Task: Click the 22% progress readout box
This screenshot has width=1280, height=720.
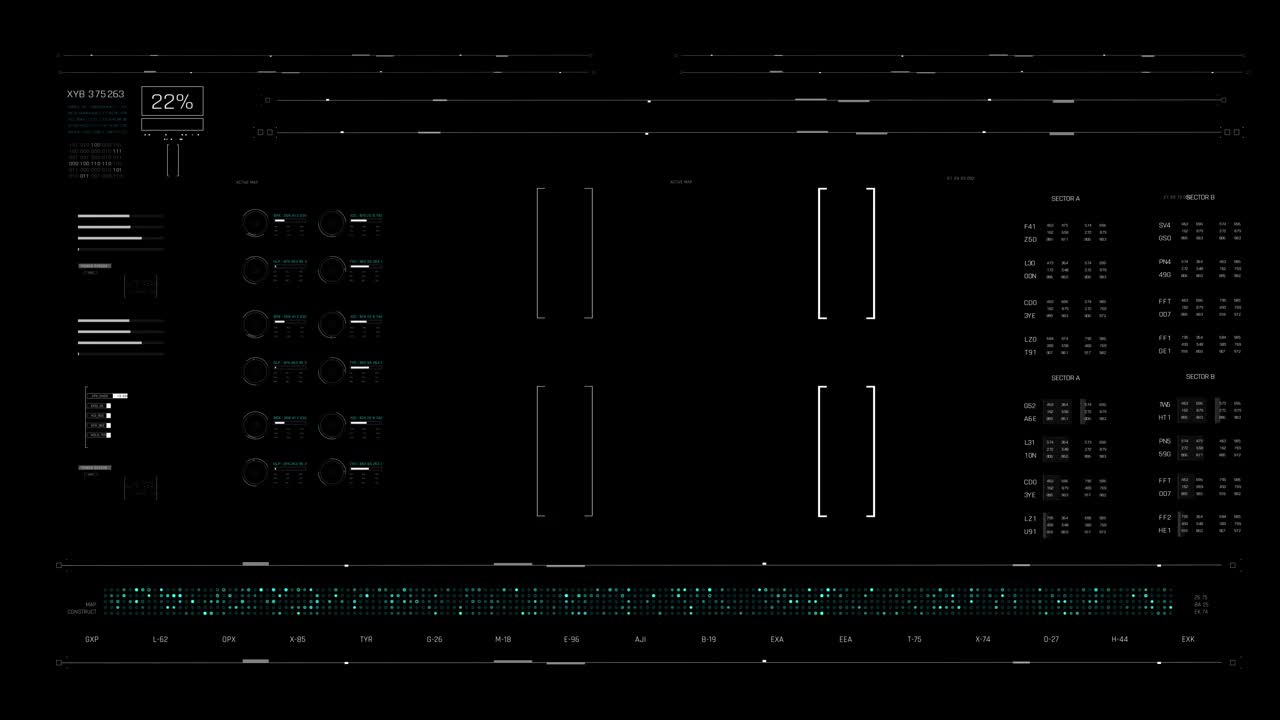Action: 172,101
